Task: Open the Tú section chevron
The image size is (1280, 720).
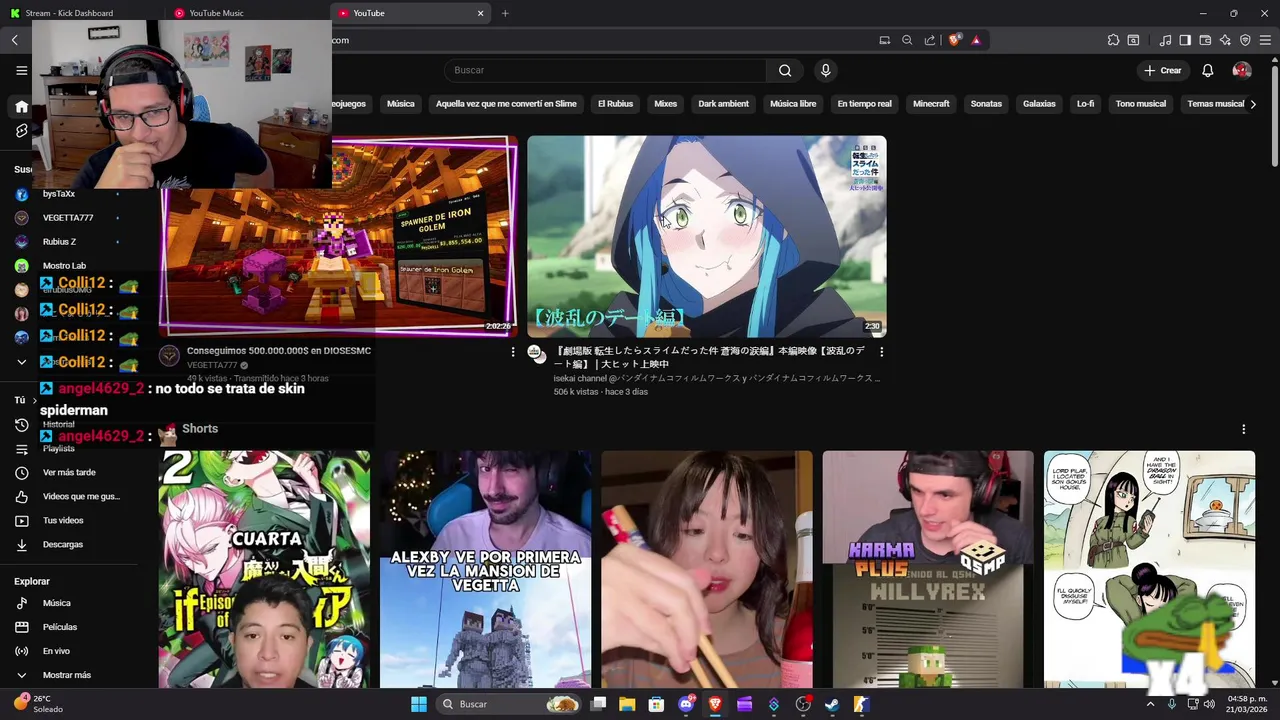Action: point(34,400)
